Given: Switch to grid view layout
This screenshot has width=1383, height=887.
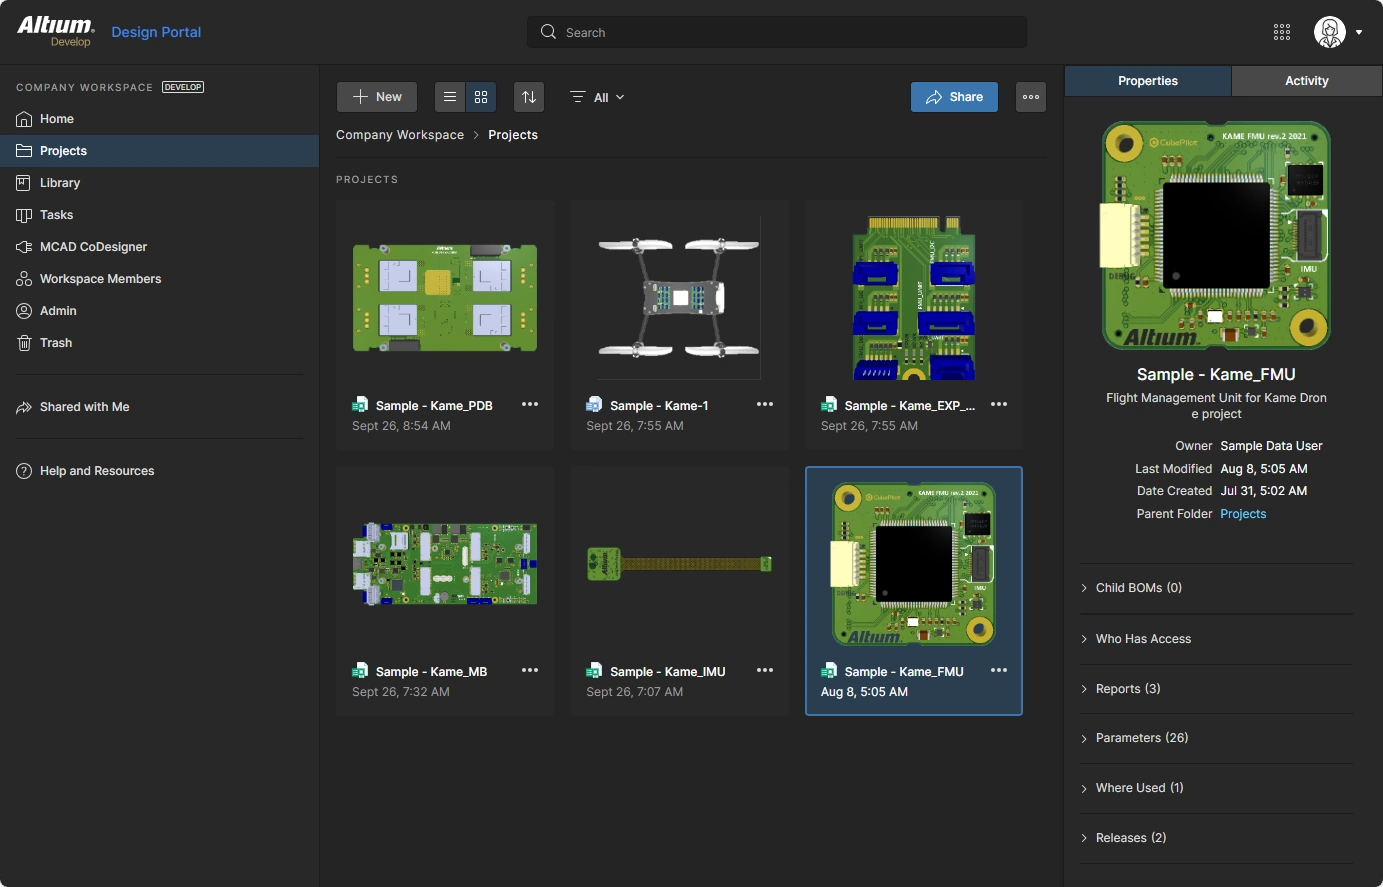Looking at the screenshot, I should [x=481, y=96].
